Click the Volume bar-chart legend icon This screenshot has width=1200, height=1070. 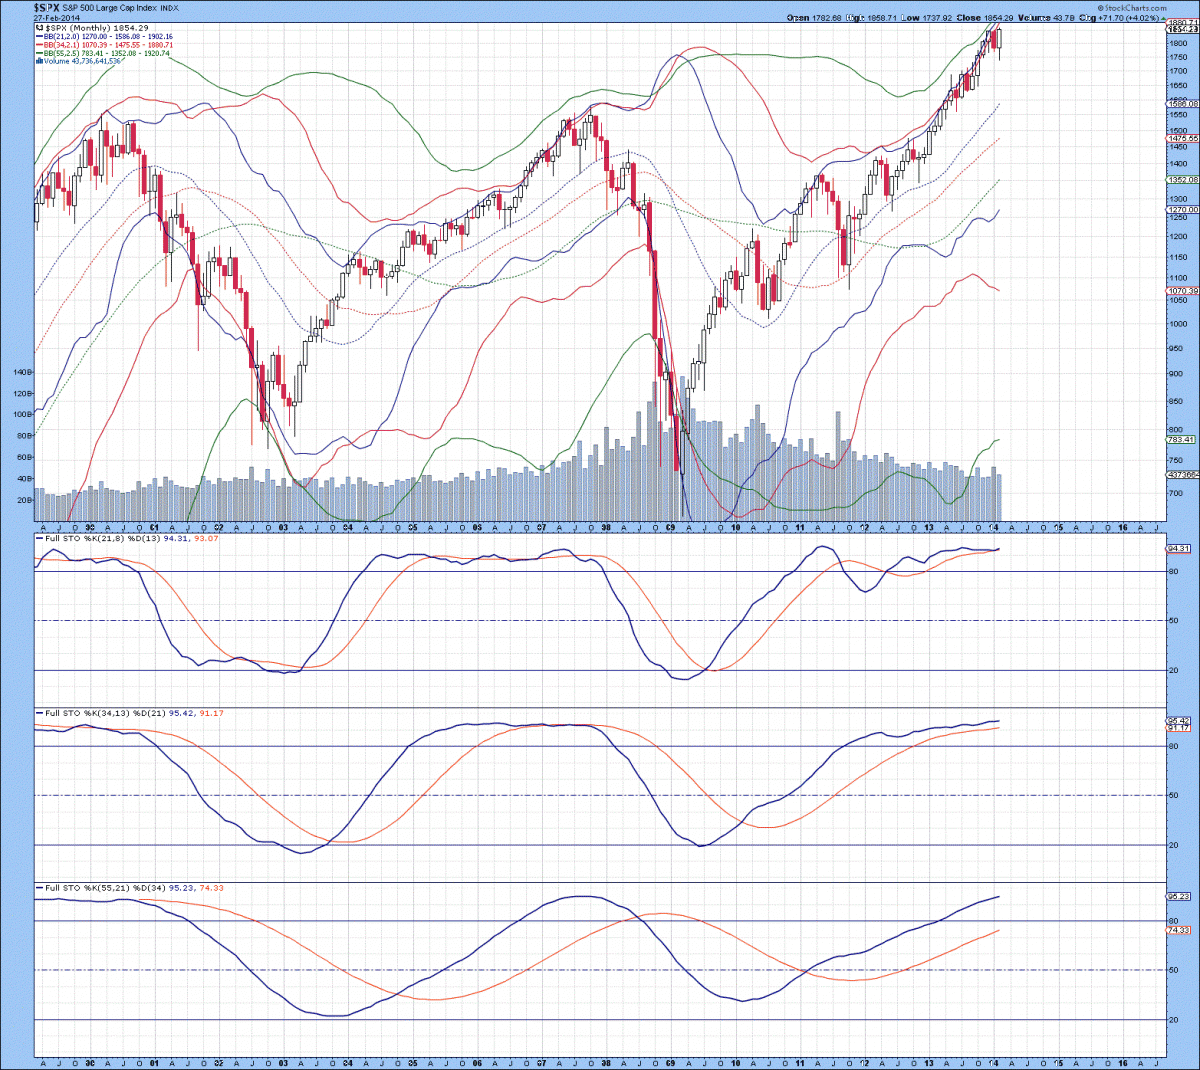(x=39, y=61)
